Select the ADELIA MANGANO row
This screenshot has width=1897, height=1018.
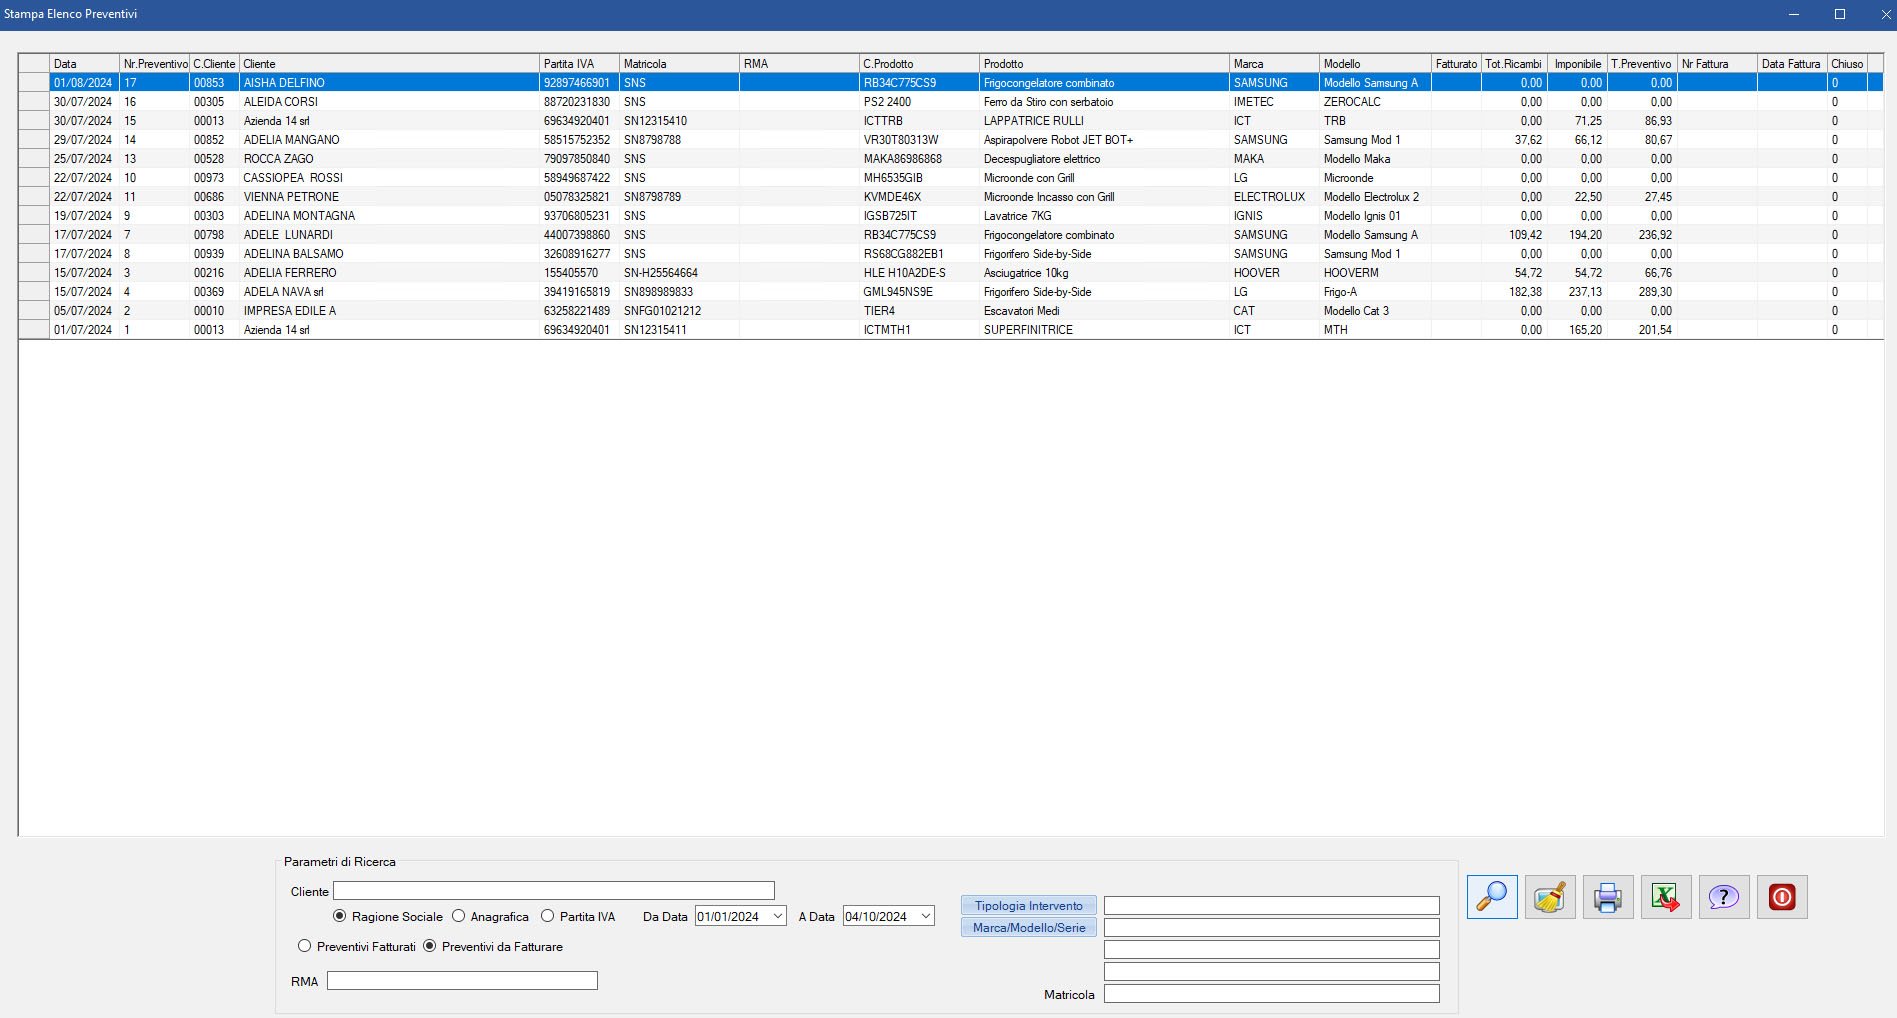click(x=292, y=140)
